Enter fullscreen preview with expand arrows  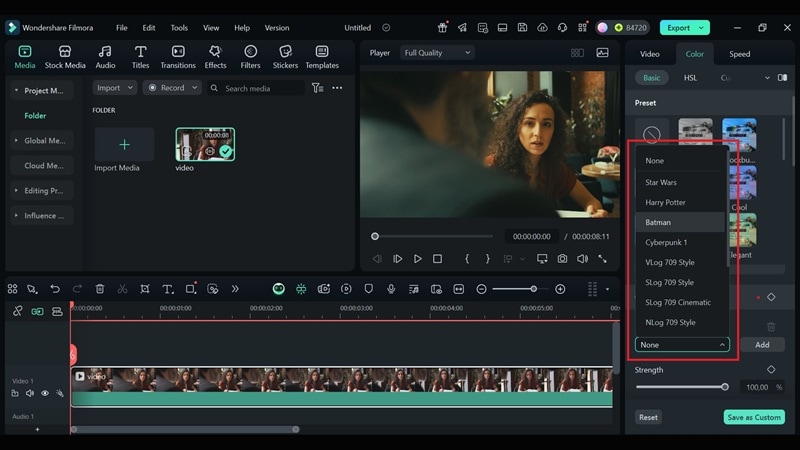603,259
